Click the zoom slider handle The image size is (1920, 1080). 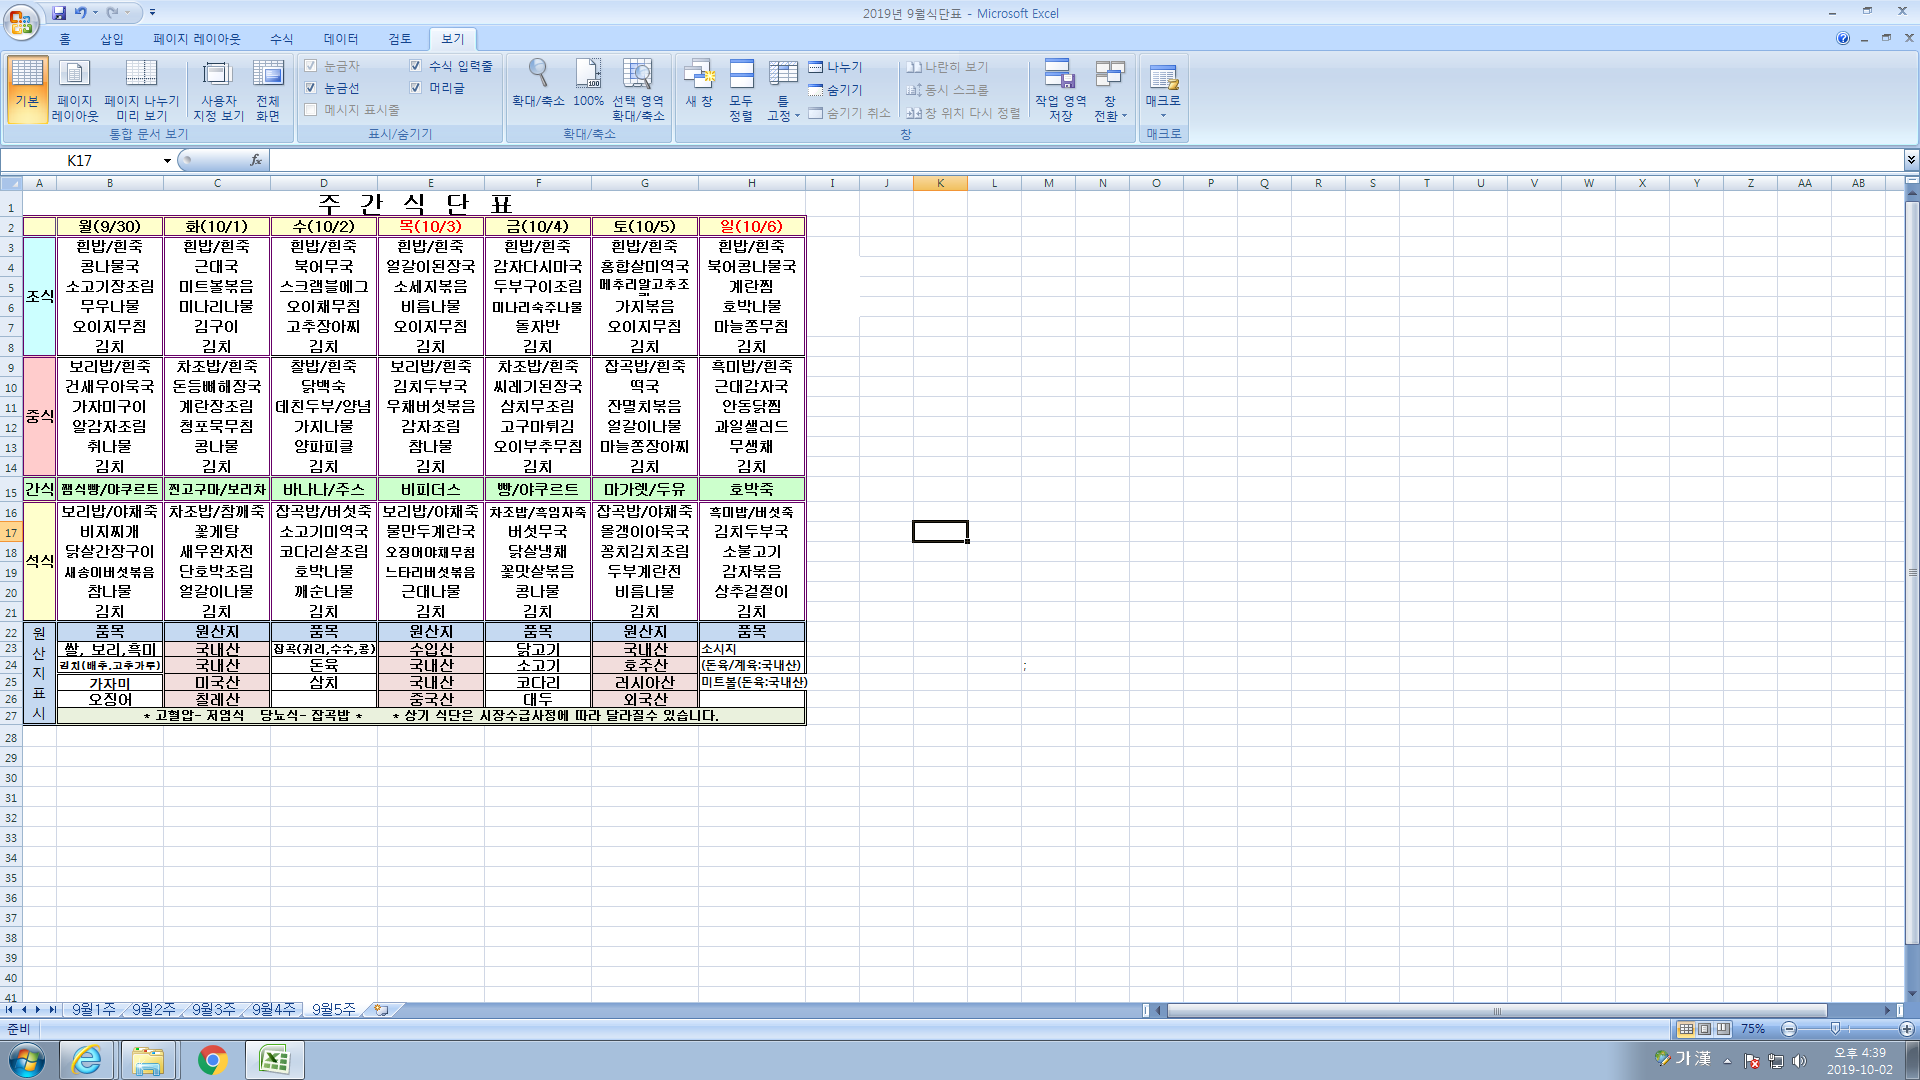(x=1835, y=1029)
